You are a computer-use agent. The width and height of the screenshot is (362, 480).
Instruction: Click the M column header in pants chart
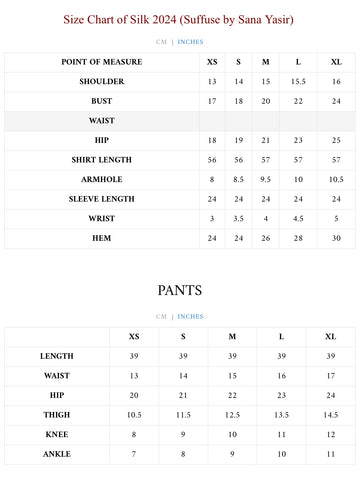click(x=232, y=337)
